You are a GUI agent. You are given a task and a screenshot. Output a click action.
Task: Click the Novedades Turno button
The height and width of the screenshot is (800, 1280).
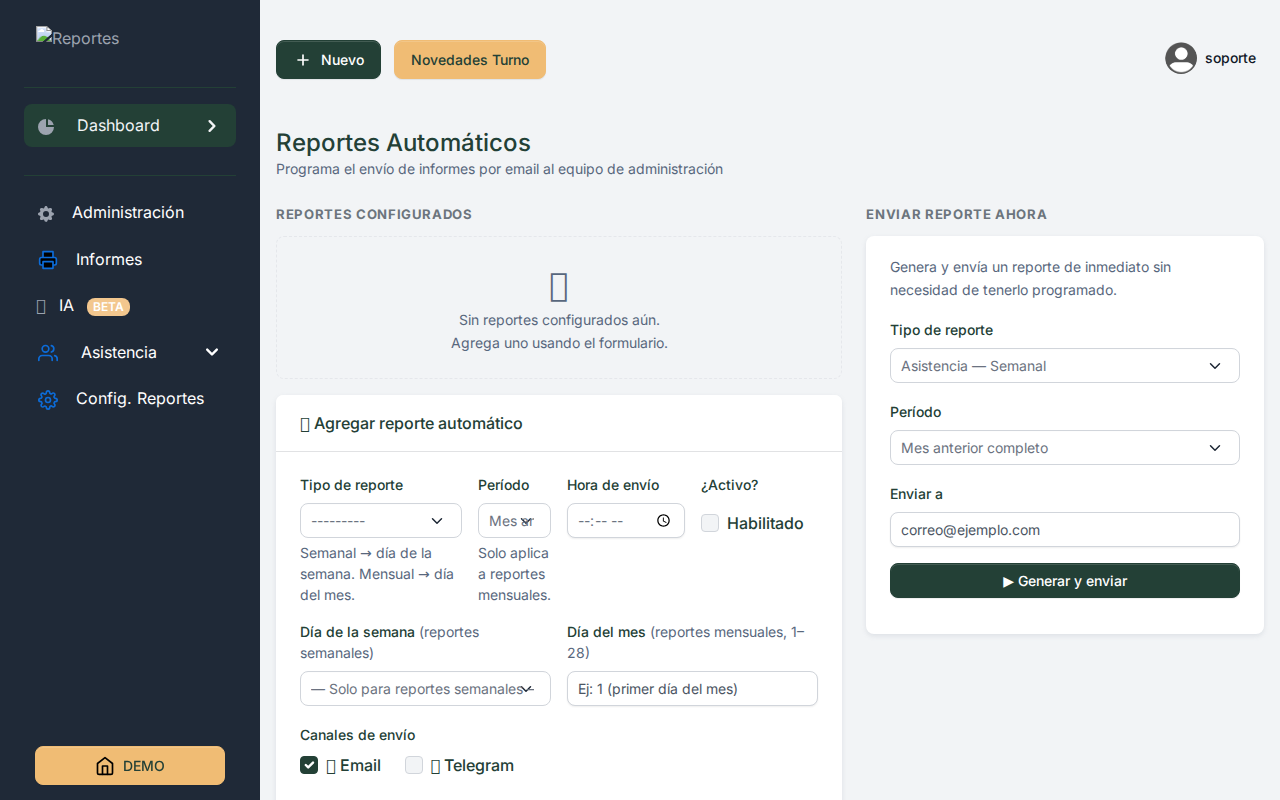pyautogui.click(x=470, y=60)
